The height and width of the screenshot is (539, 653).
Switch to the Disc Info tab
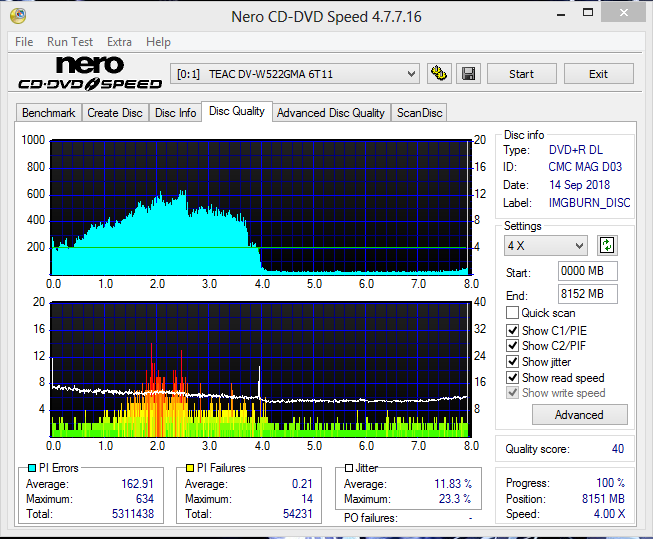175,113
